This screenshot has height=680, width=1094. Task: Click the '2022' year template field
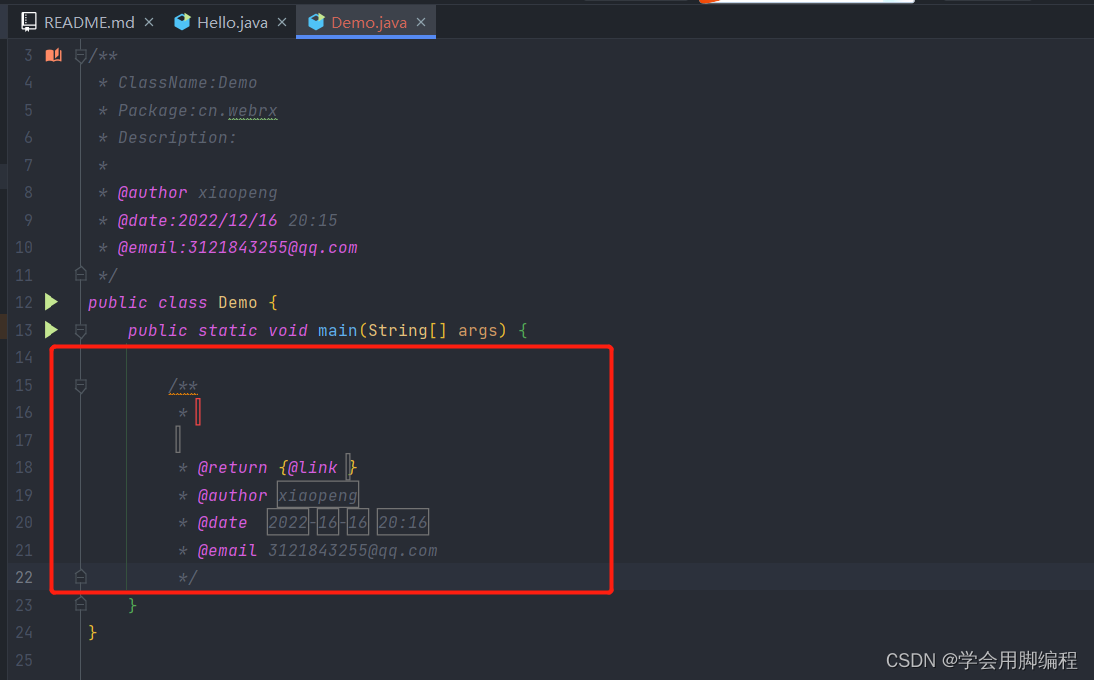(287, 522)
